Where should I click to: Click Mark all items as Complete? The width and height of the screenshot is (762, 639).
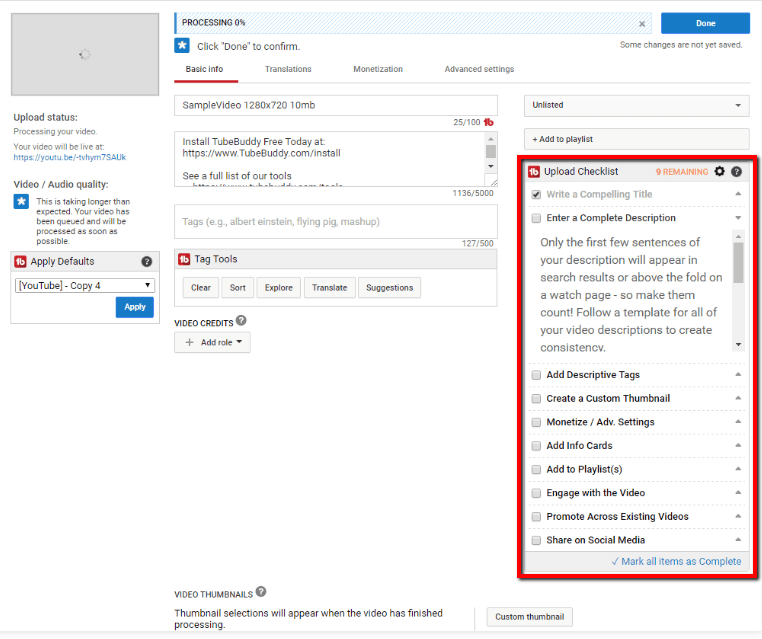click(676, 562)
